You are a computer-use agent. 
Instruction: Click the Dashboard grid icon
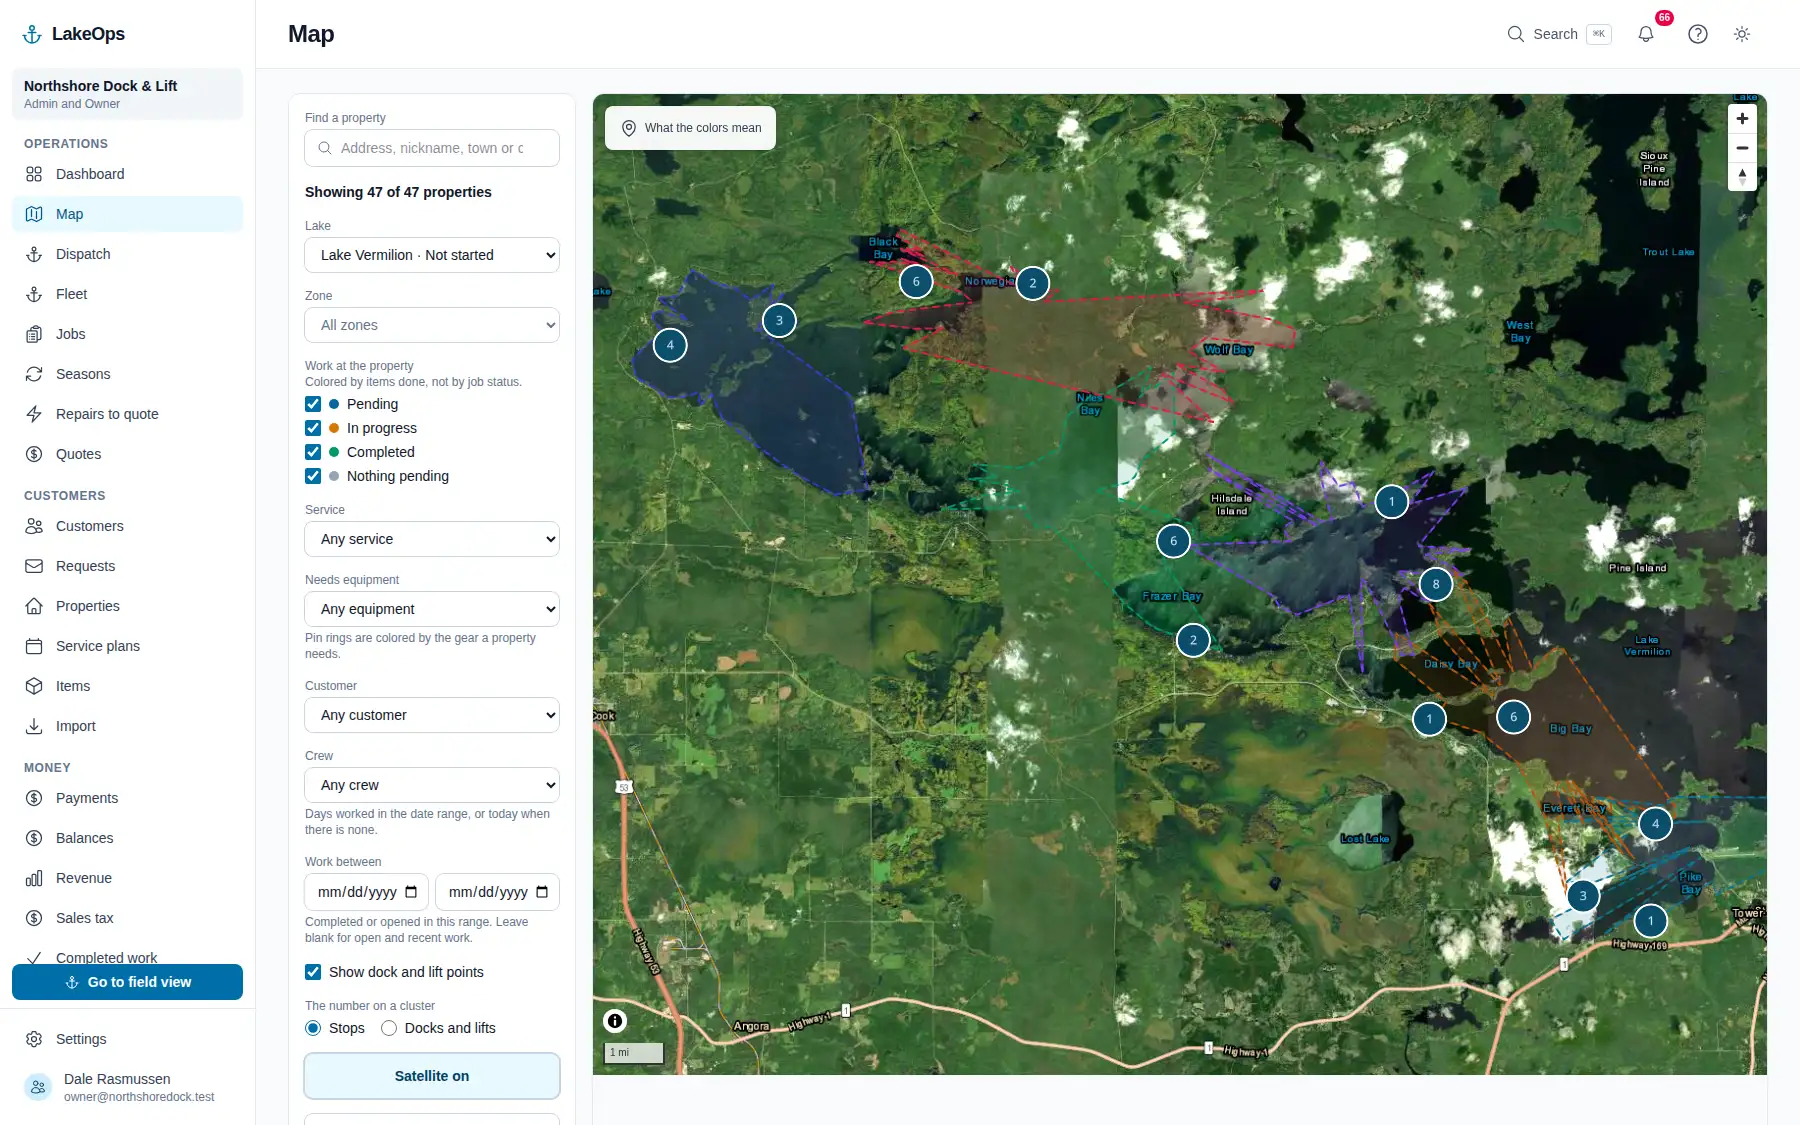34,174
